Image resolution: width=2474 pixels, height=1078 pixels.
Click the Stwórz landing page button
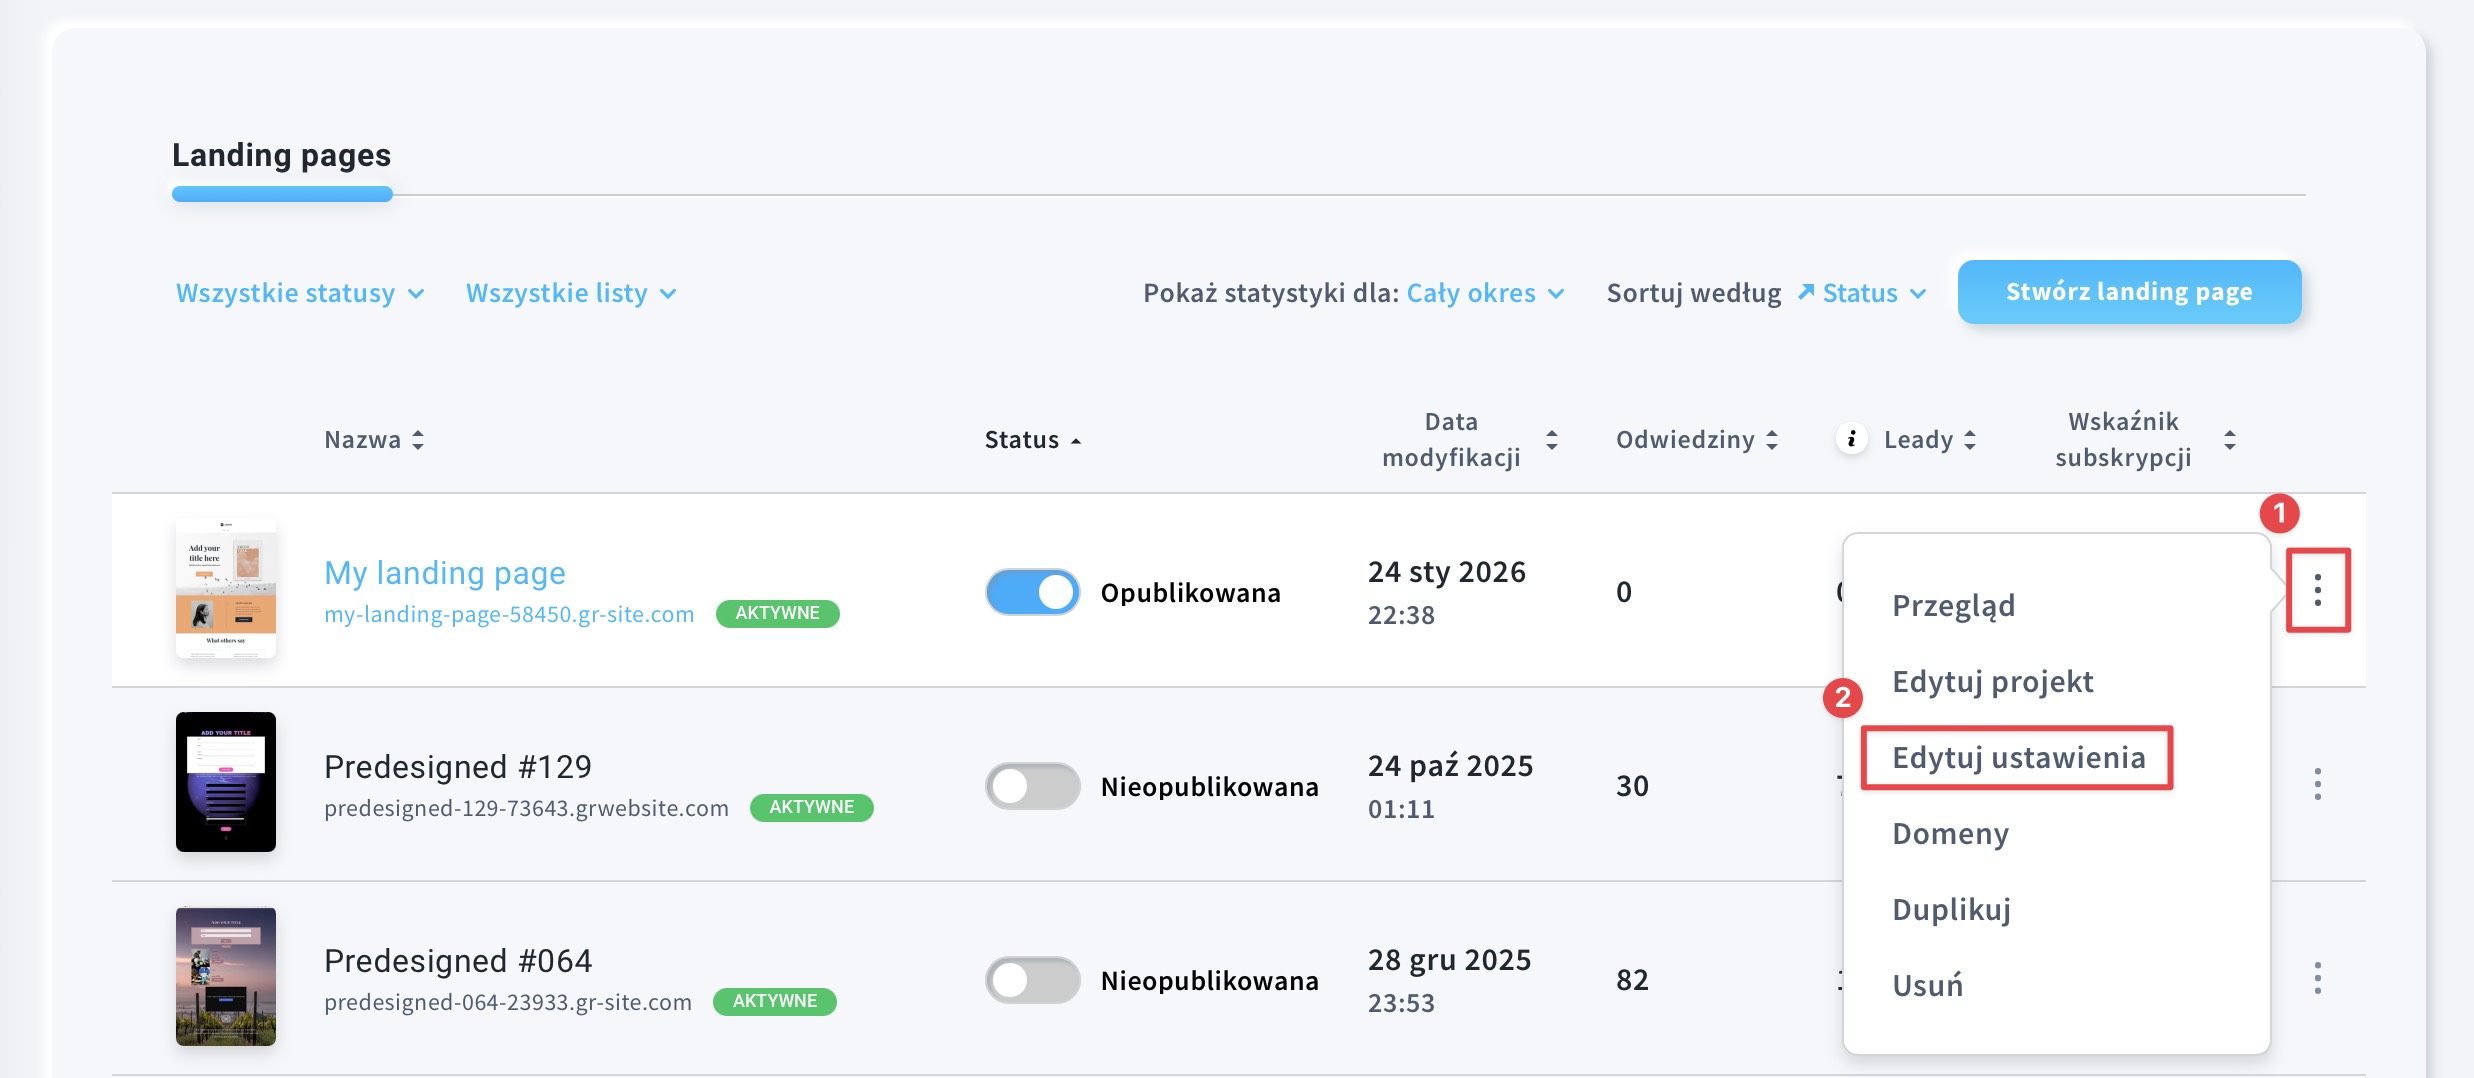(x=2129, y=292)
